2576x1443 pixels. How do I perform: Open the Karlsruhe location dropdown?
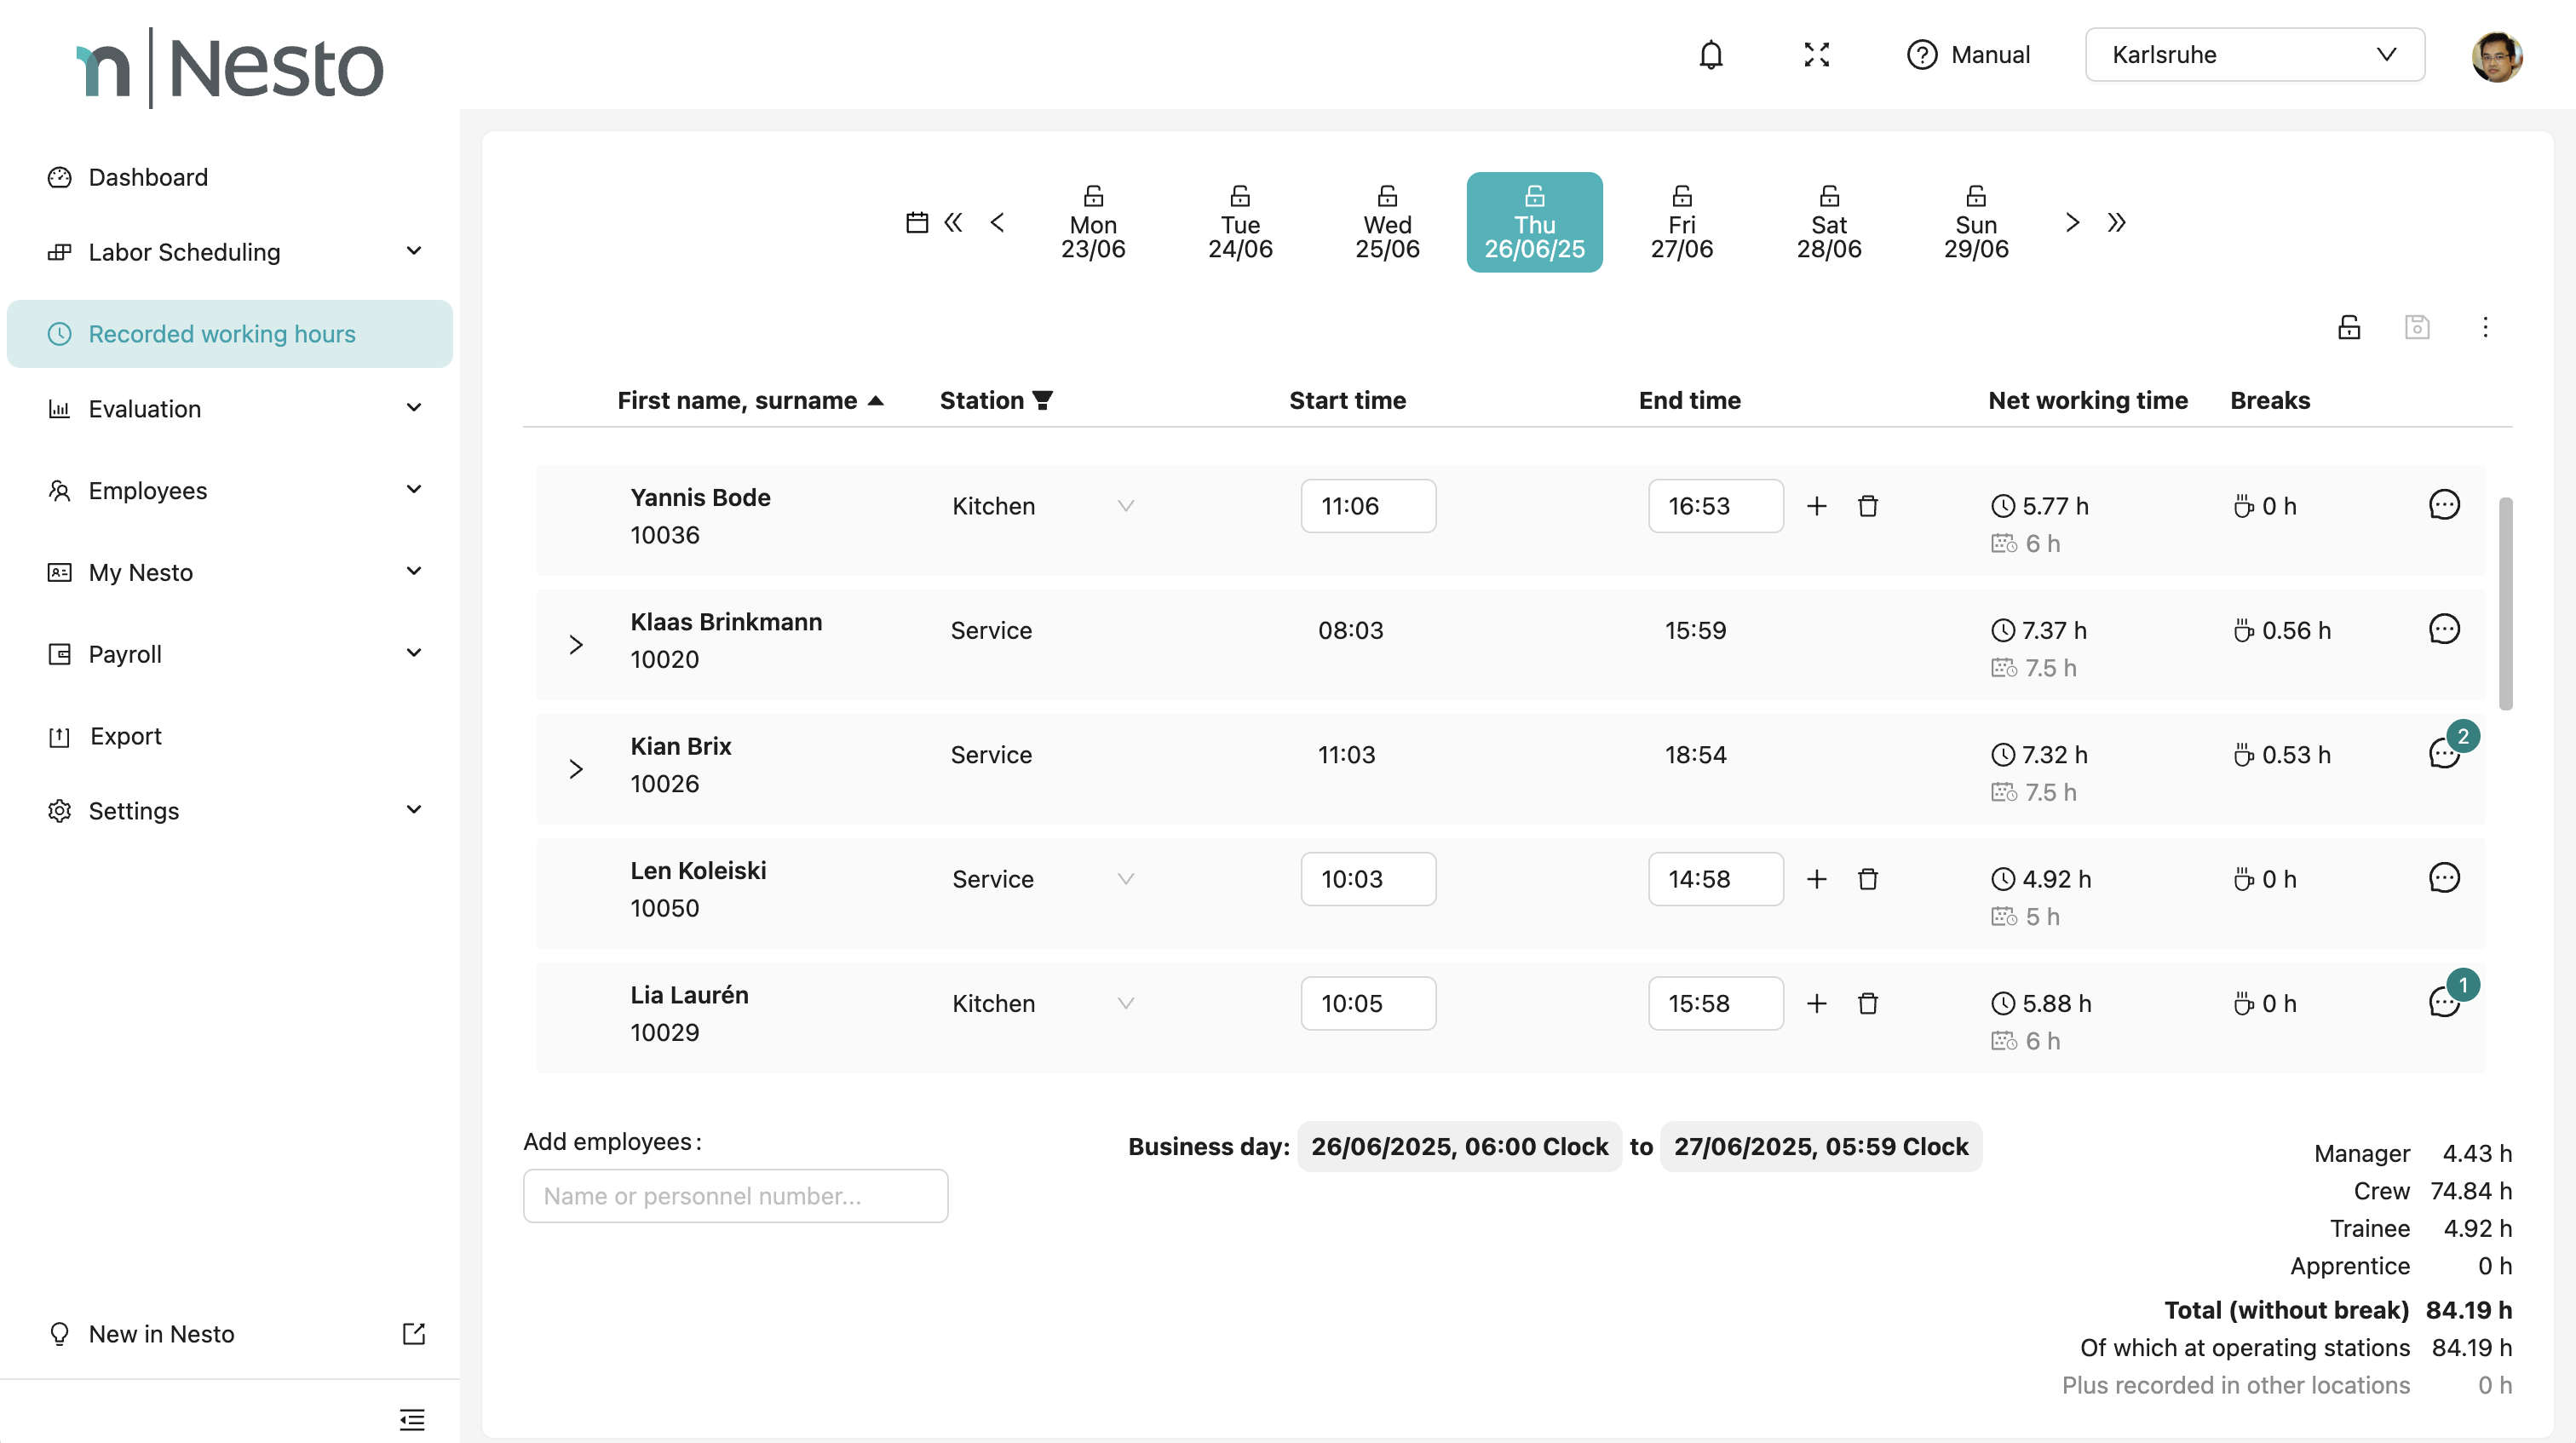click(x=2254, y=55)
